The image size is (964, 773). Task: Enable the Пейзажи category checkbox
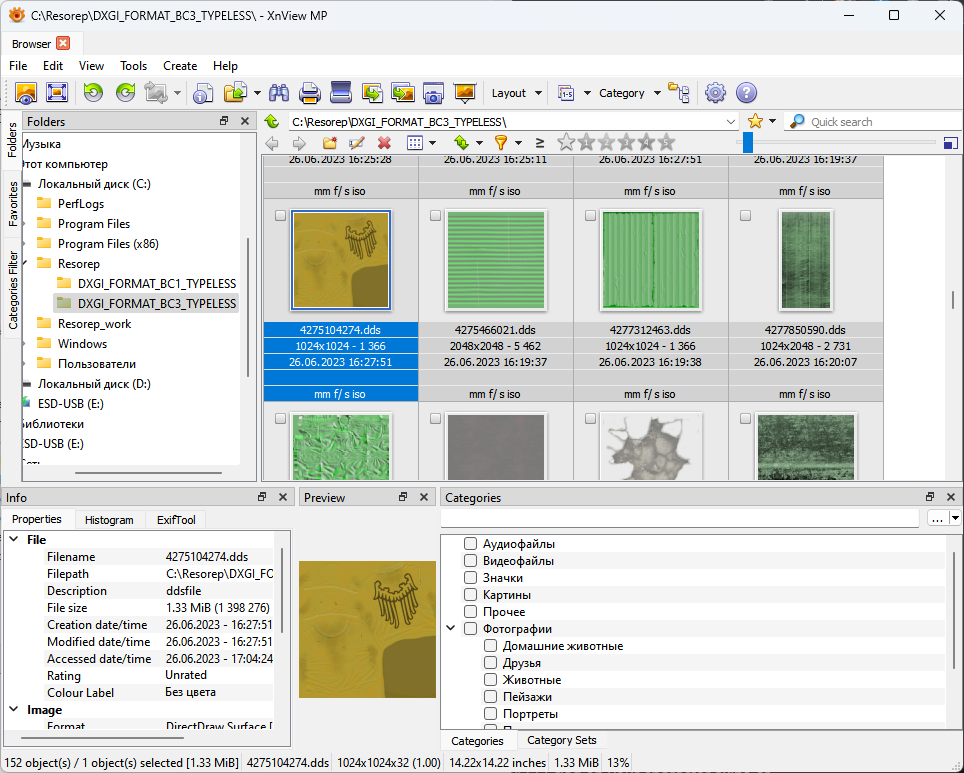click(x=490, y=697)
